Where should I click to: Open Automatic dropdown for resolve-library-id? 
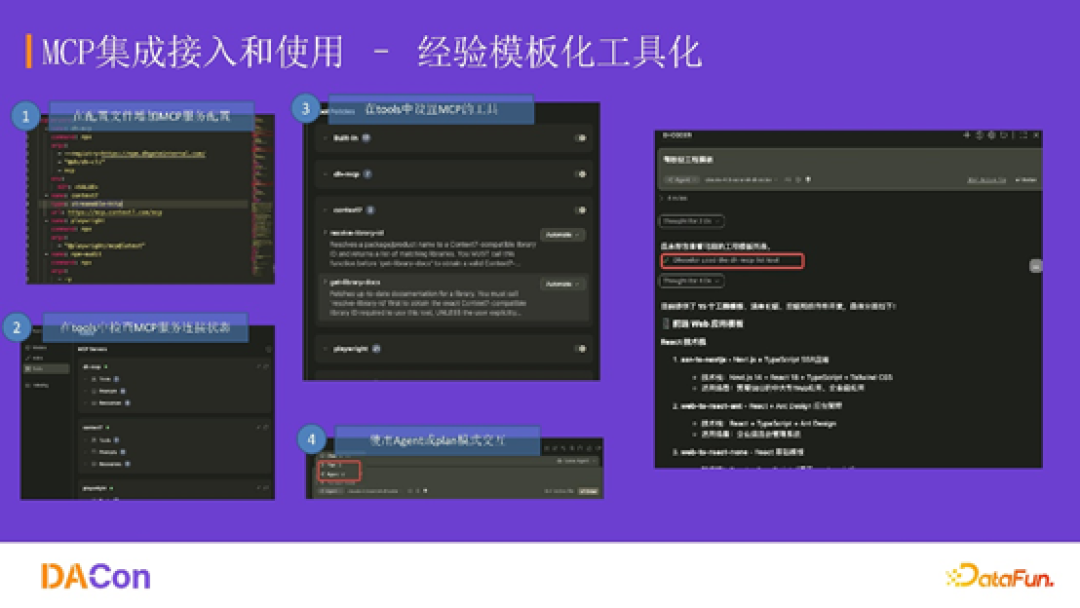(x=562, y=235)
